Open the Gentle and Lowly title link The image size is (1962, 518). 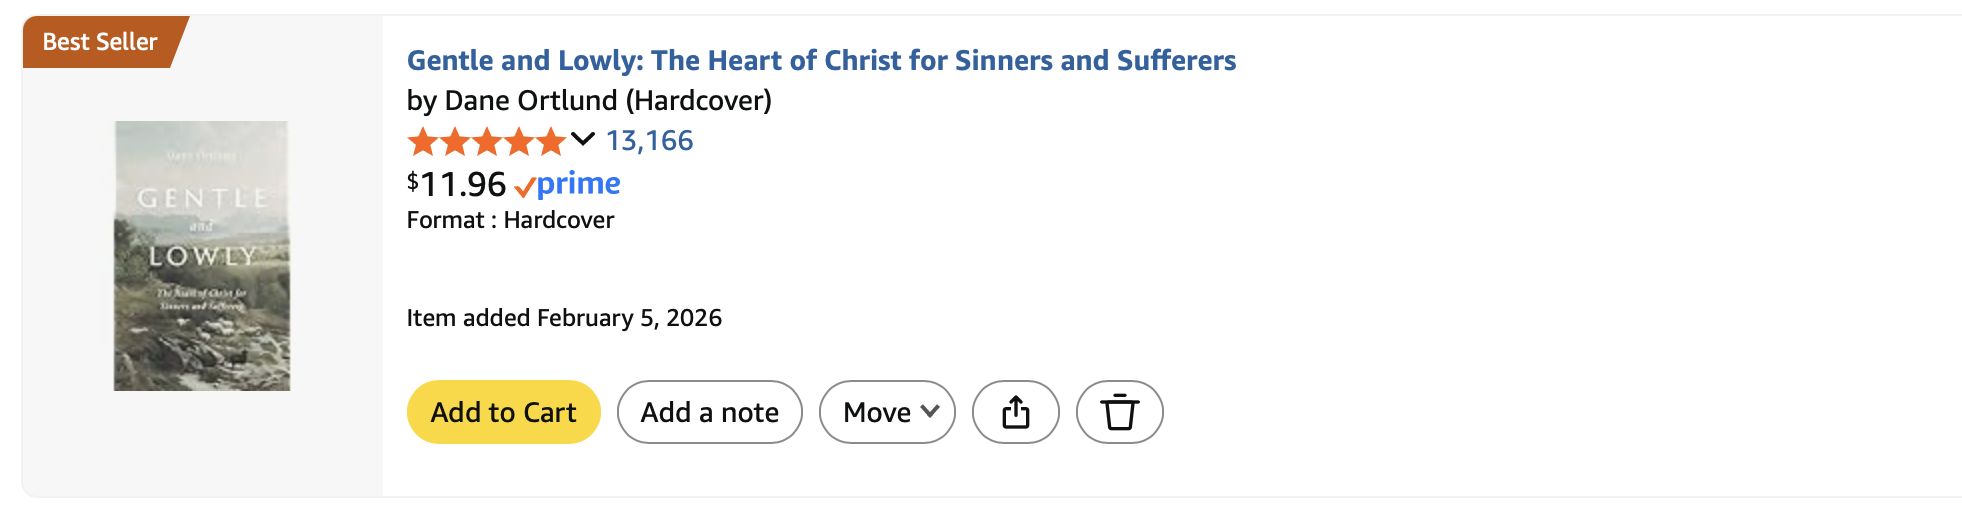(x=821, y=60)
